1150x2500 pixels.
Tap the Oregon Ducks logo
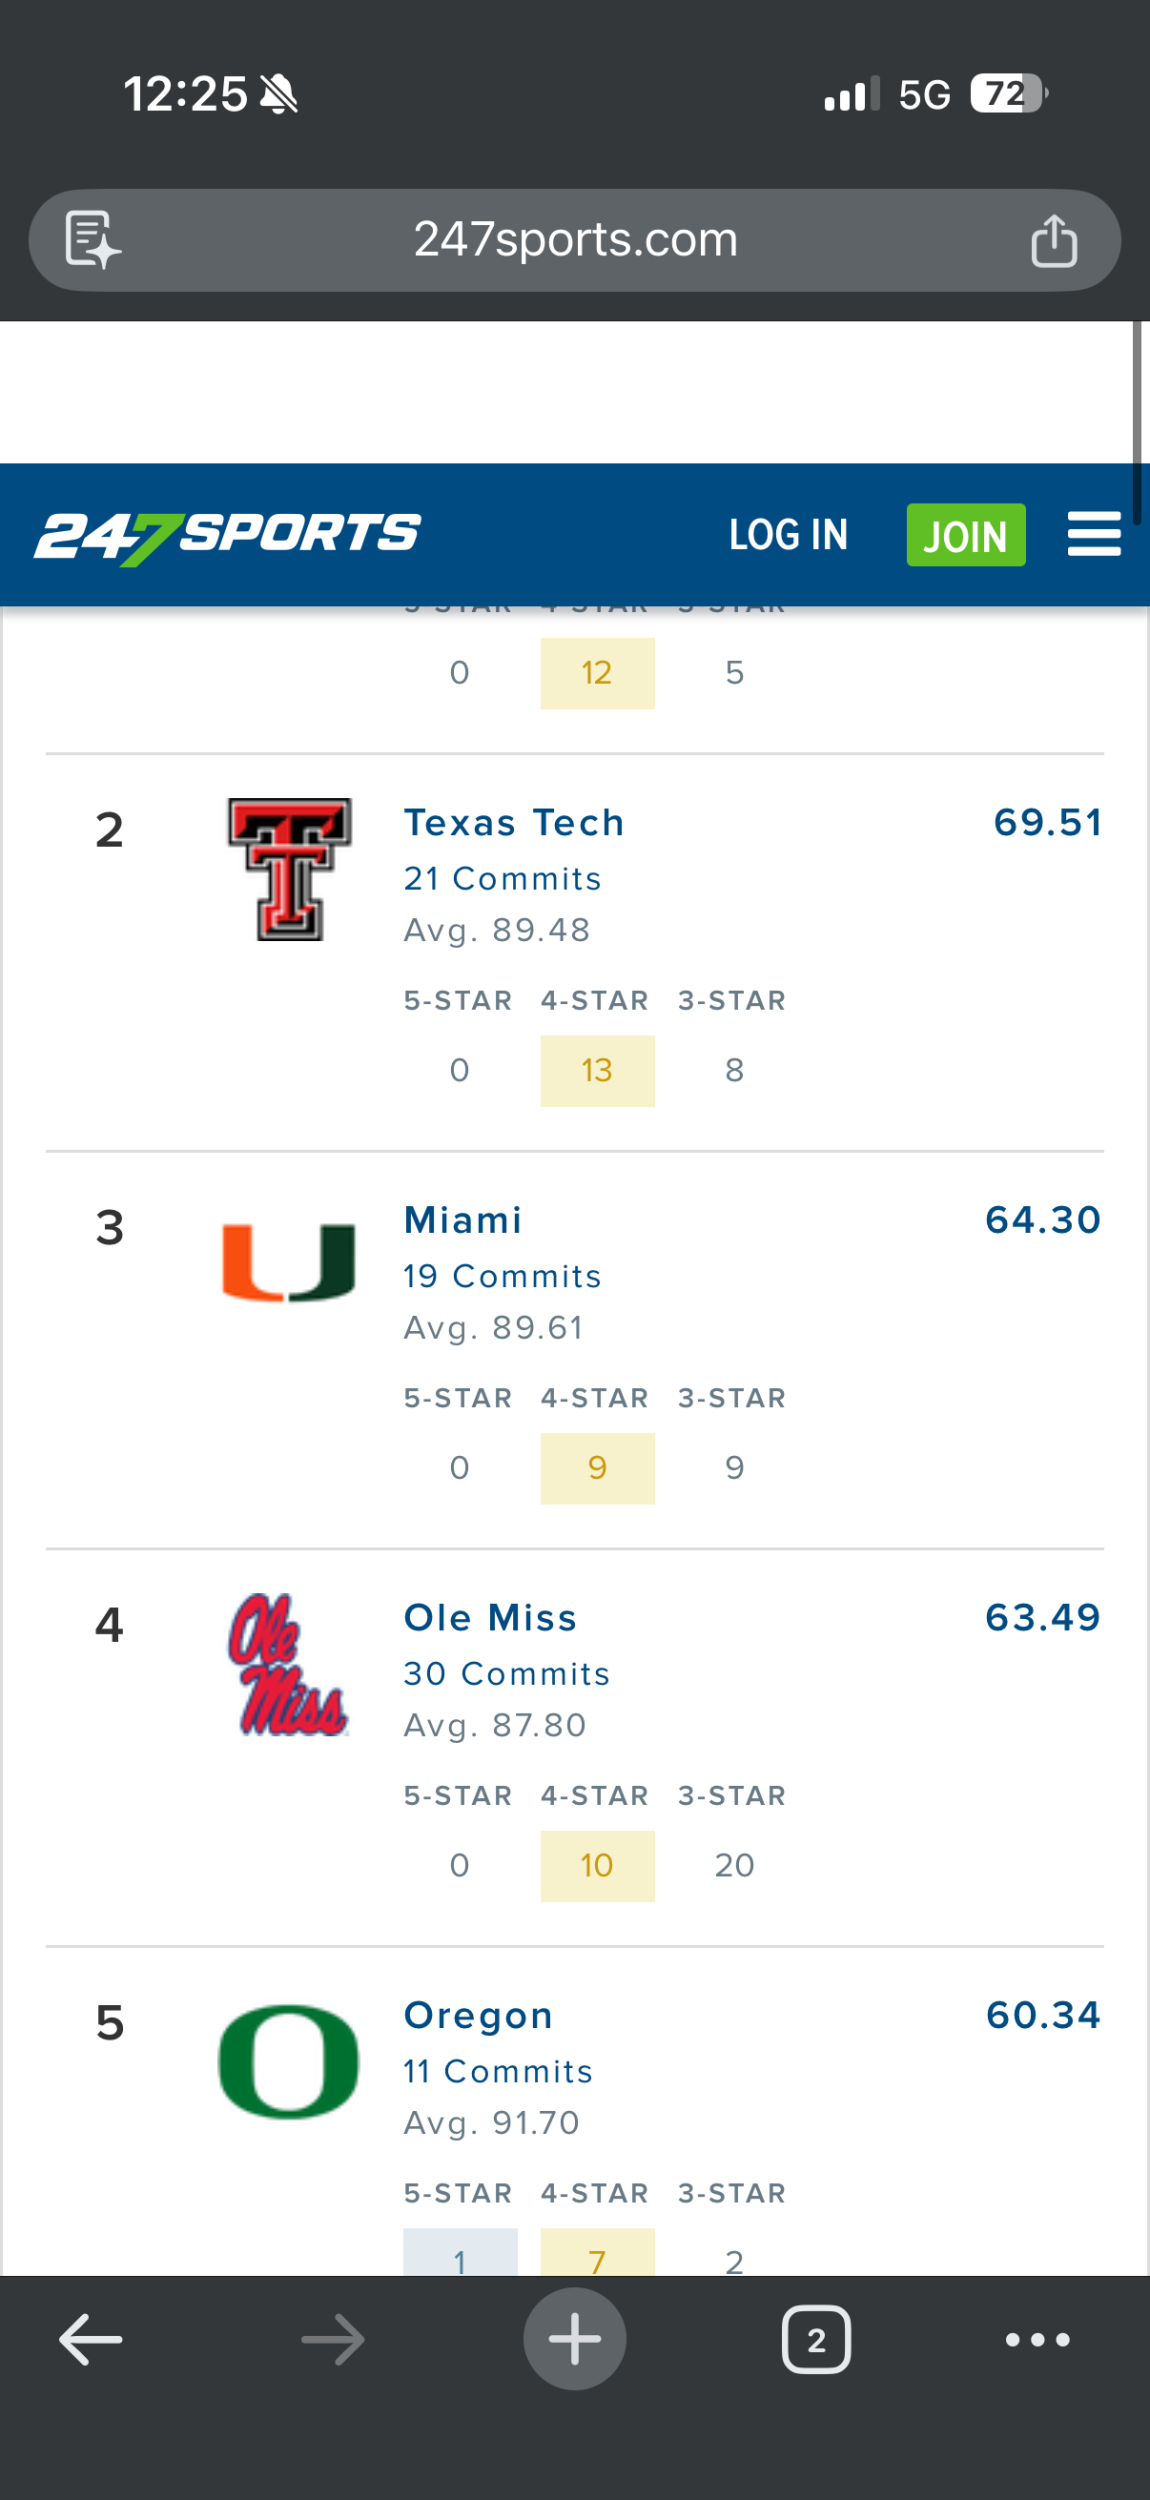tap(289, 2061)
